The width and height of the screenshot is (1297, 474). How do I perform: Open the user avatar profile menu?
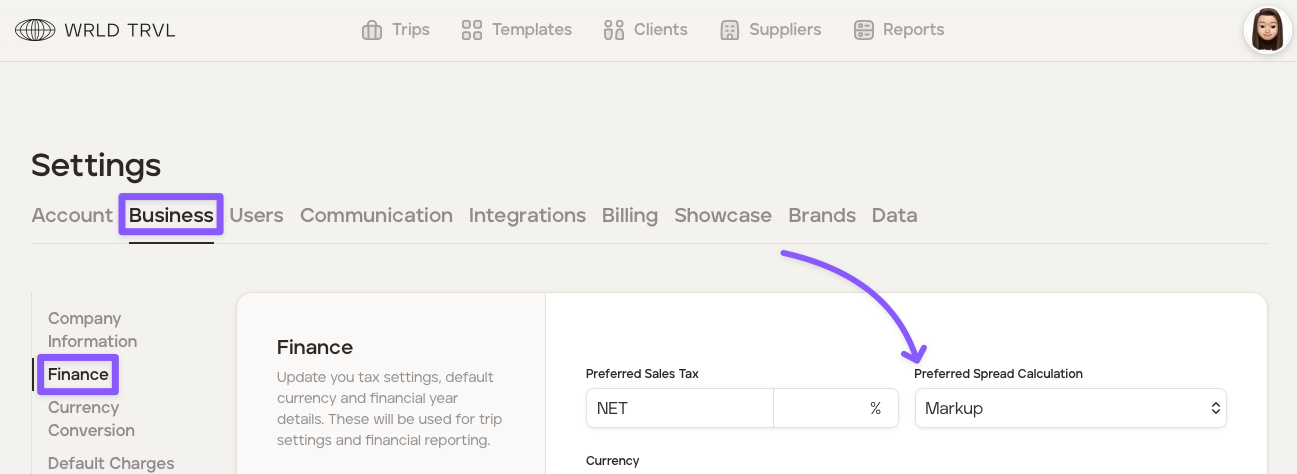[x=1267, y=30]
